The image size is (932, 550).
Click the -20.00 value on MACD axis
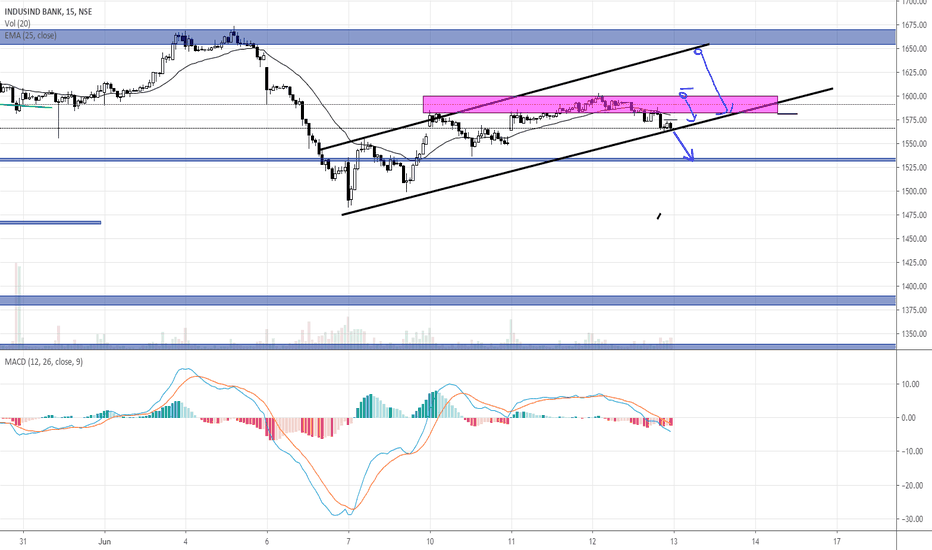pyautogui.click(x=910, y=486)
